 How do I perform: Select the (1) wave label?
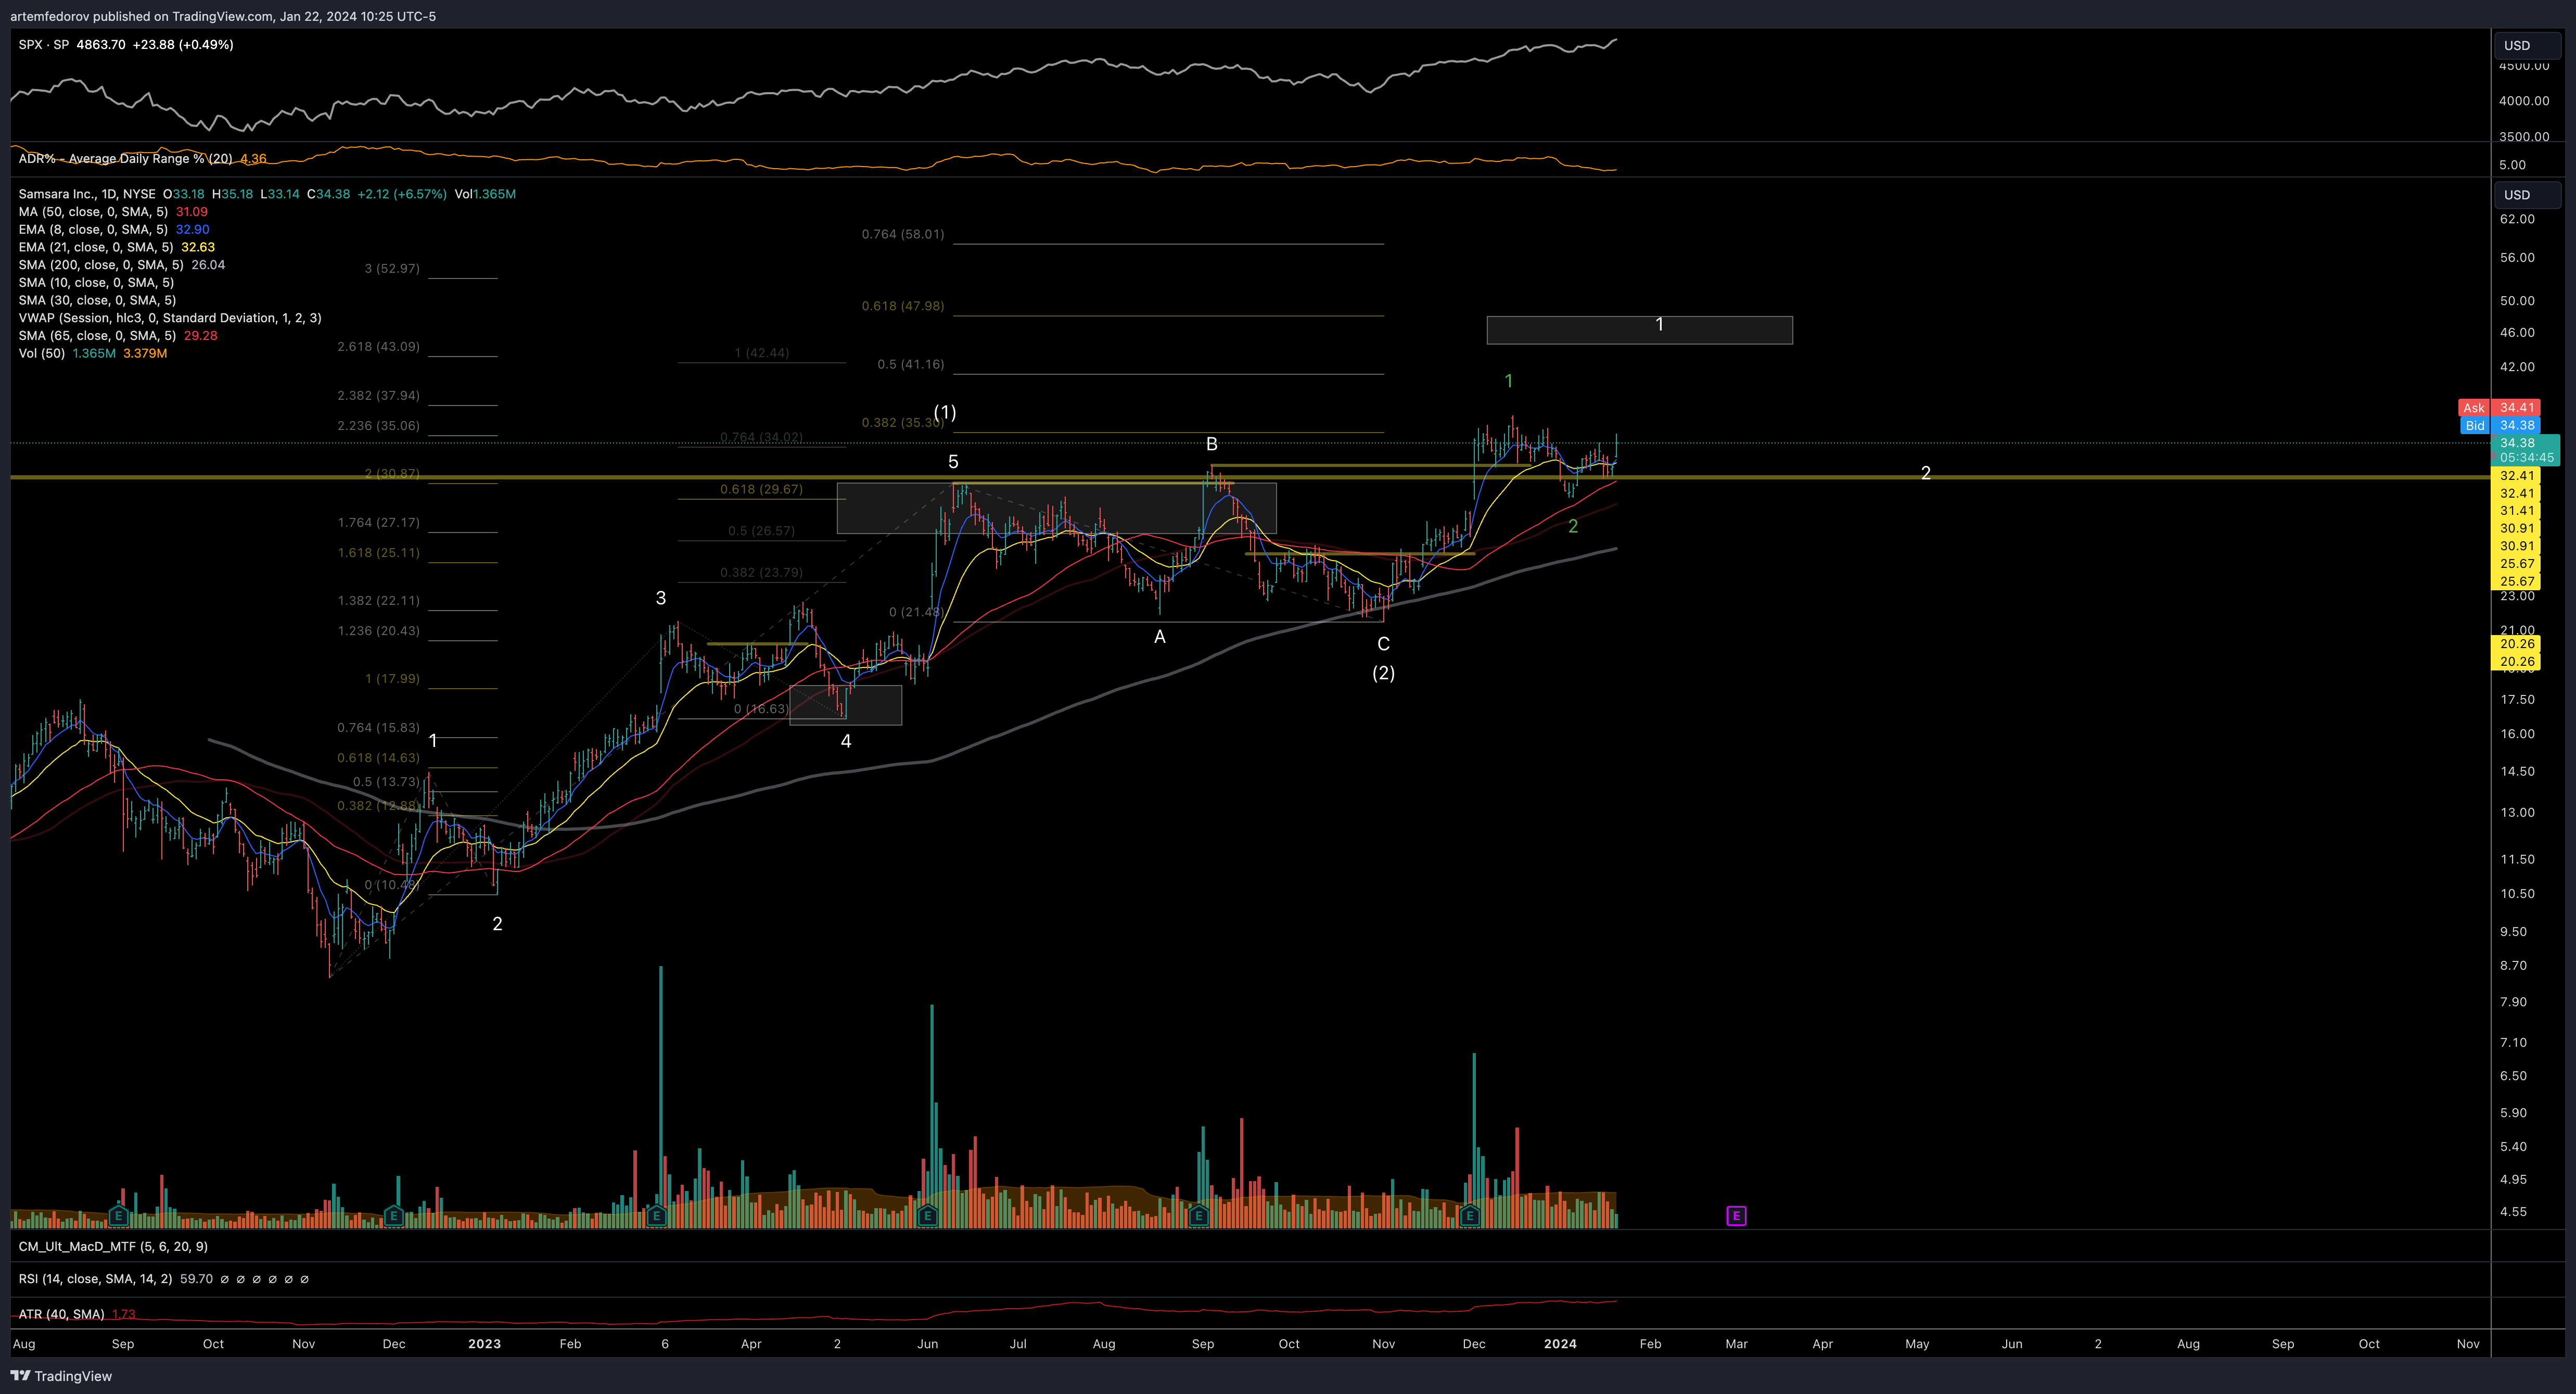(945, 412)
